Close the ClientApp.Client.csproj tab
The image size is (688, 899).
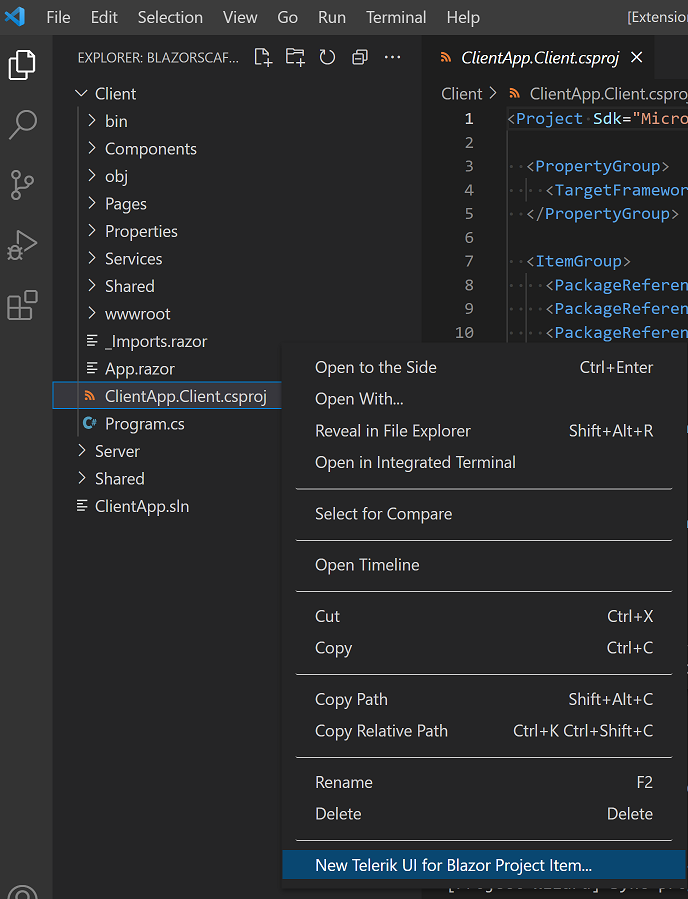(636, 57)
